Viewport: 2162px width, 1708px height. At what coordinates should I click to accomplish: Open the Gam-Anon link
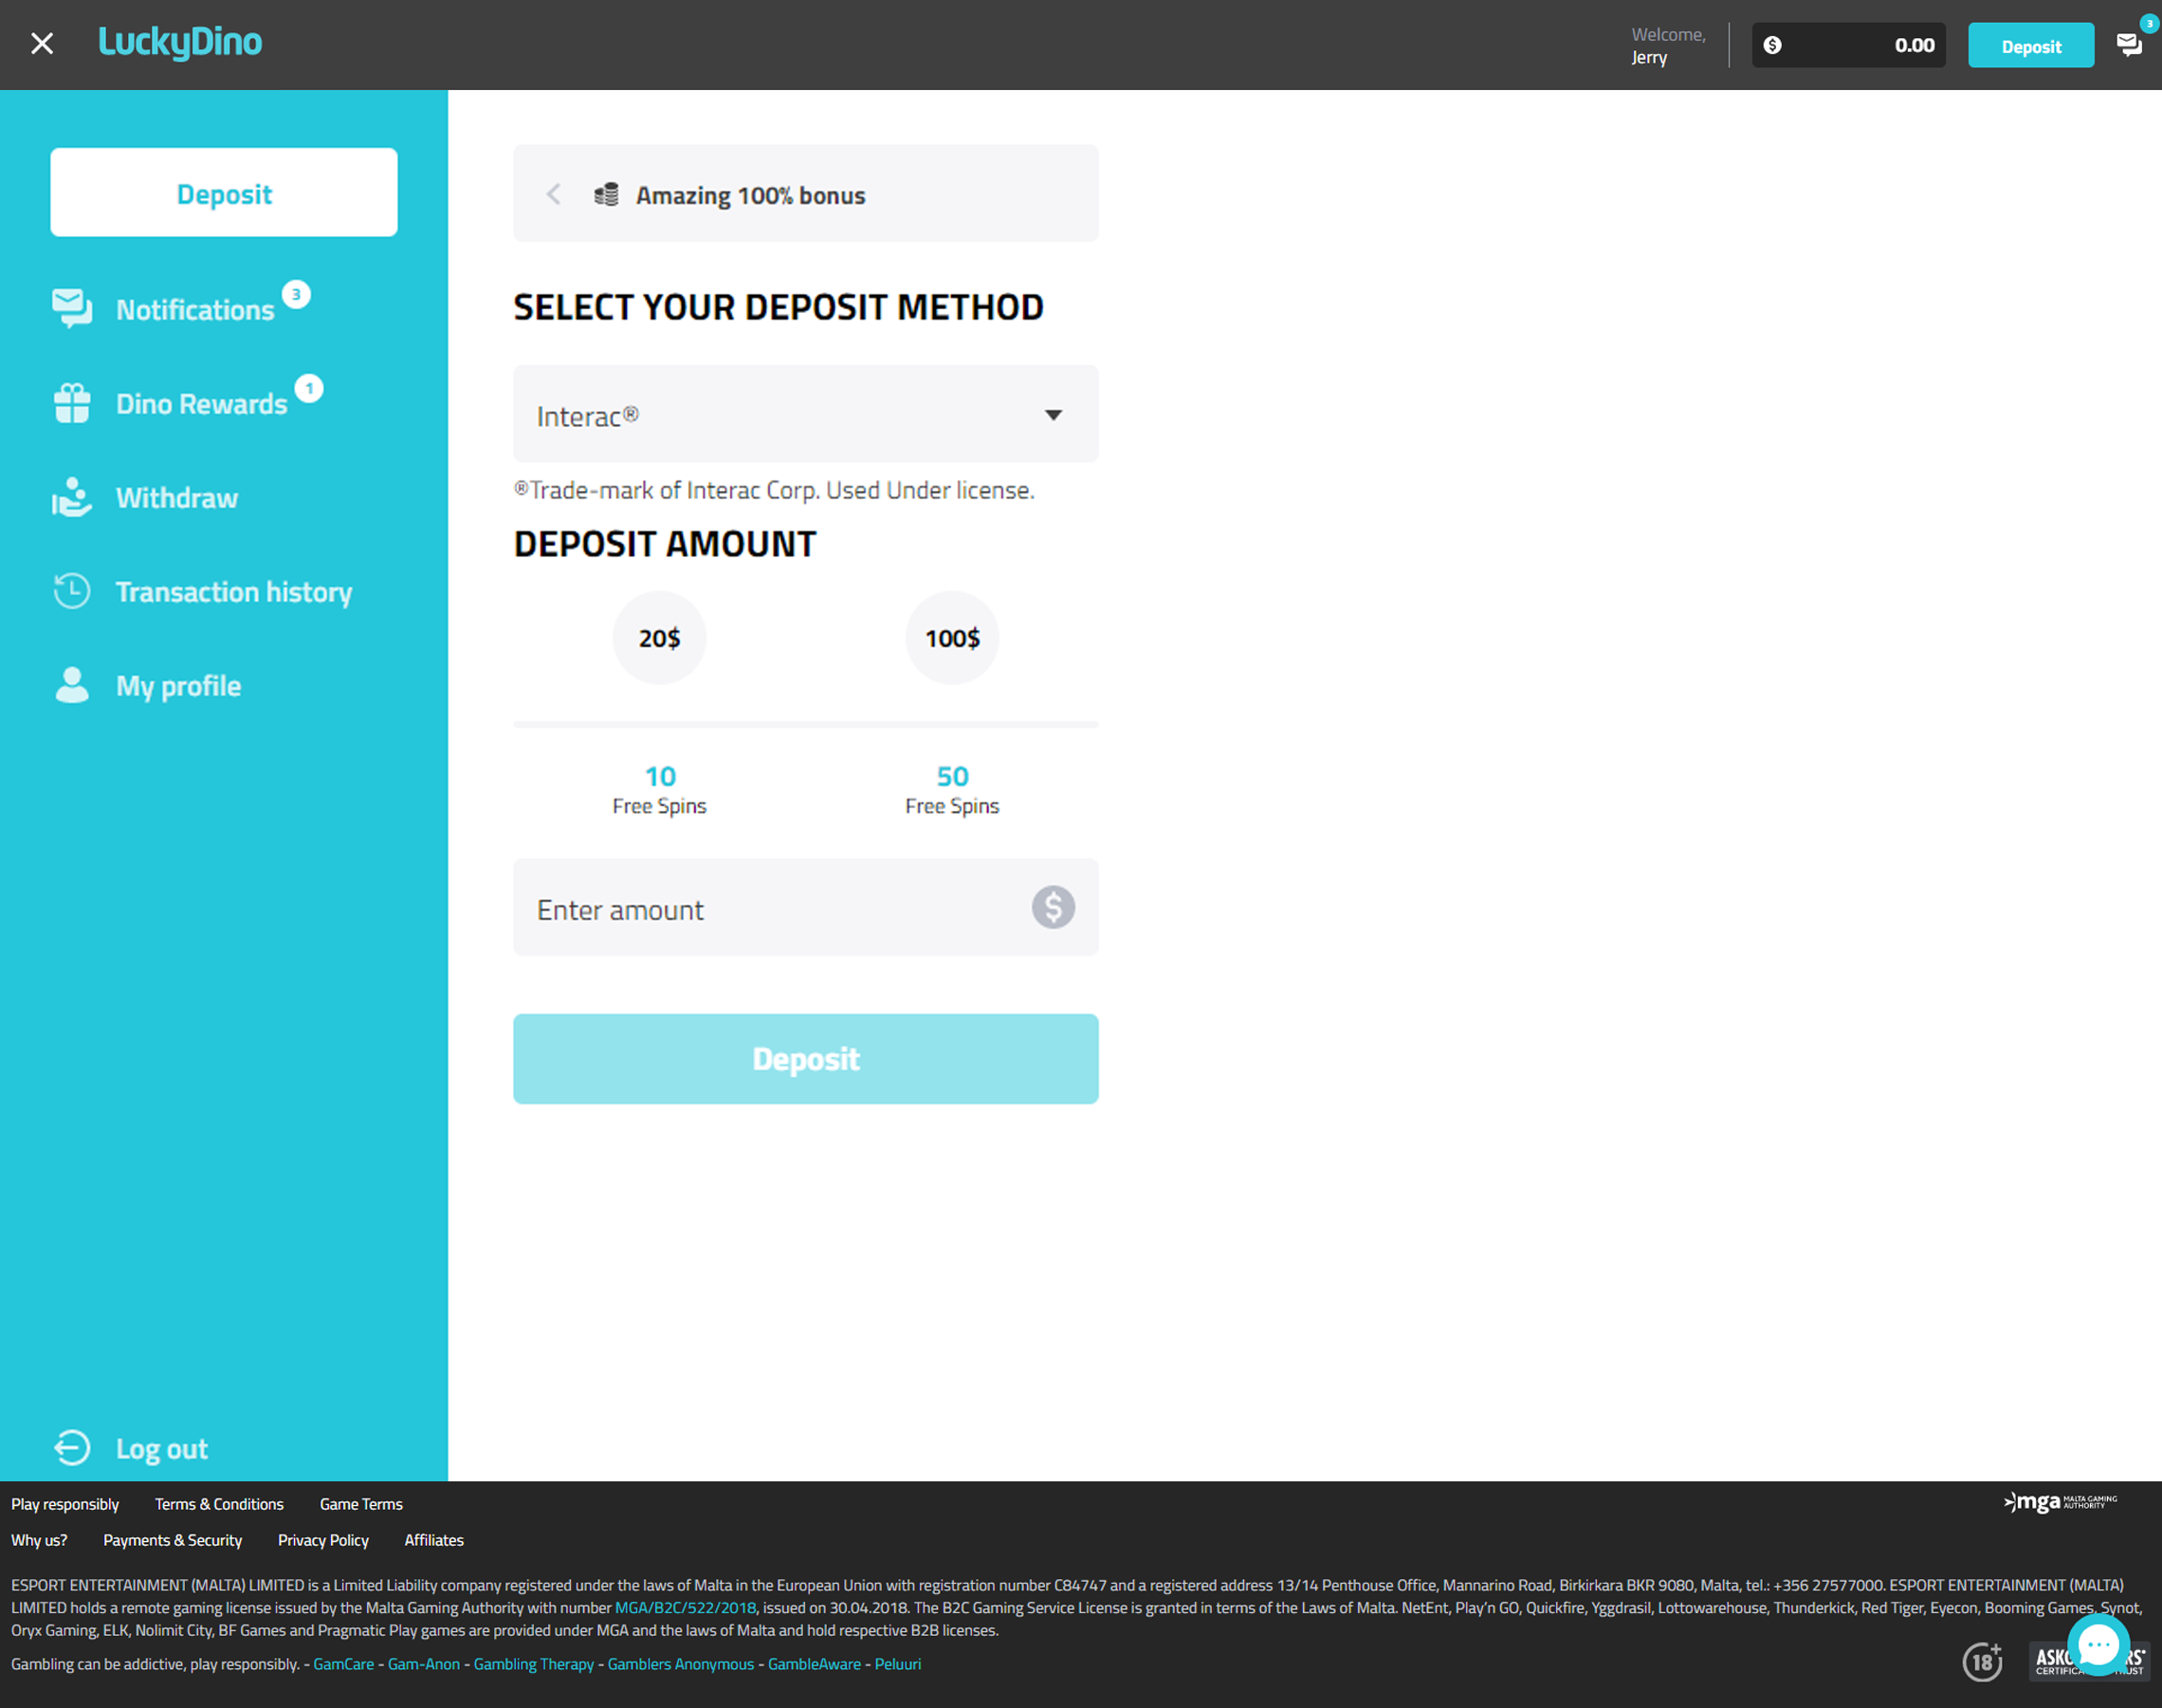tap(424, 1664)
